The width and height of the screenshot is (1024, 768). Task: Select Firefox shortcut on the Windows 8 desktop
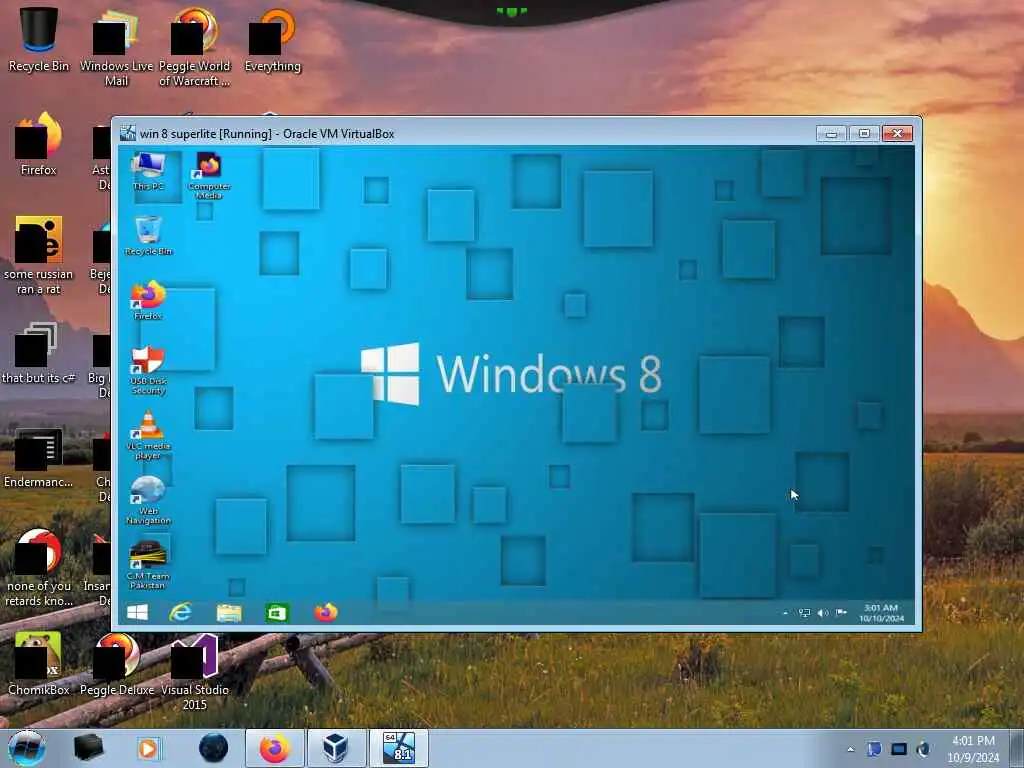[148, 300]
